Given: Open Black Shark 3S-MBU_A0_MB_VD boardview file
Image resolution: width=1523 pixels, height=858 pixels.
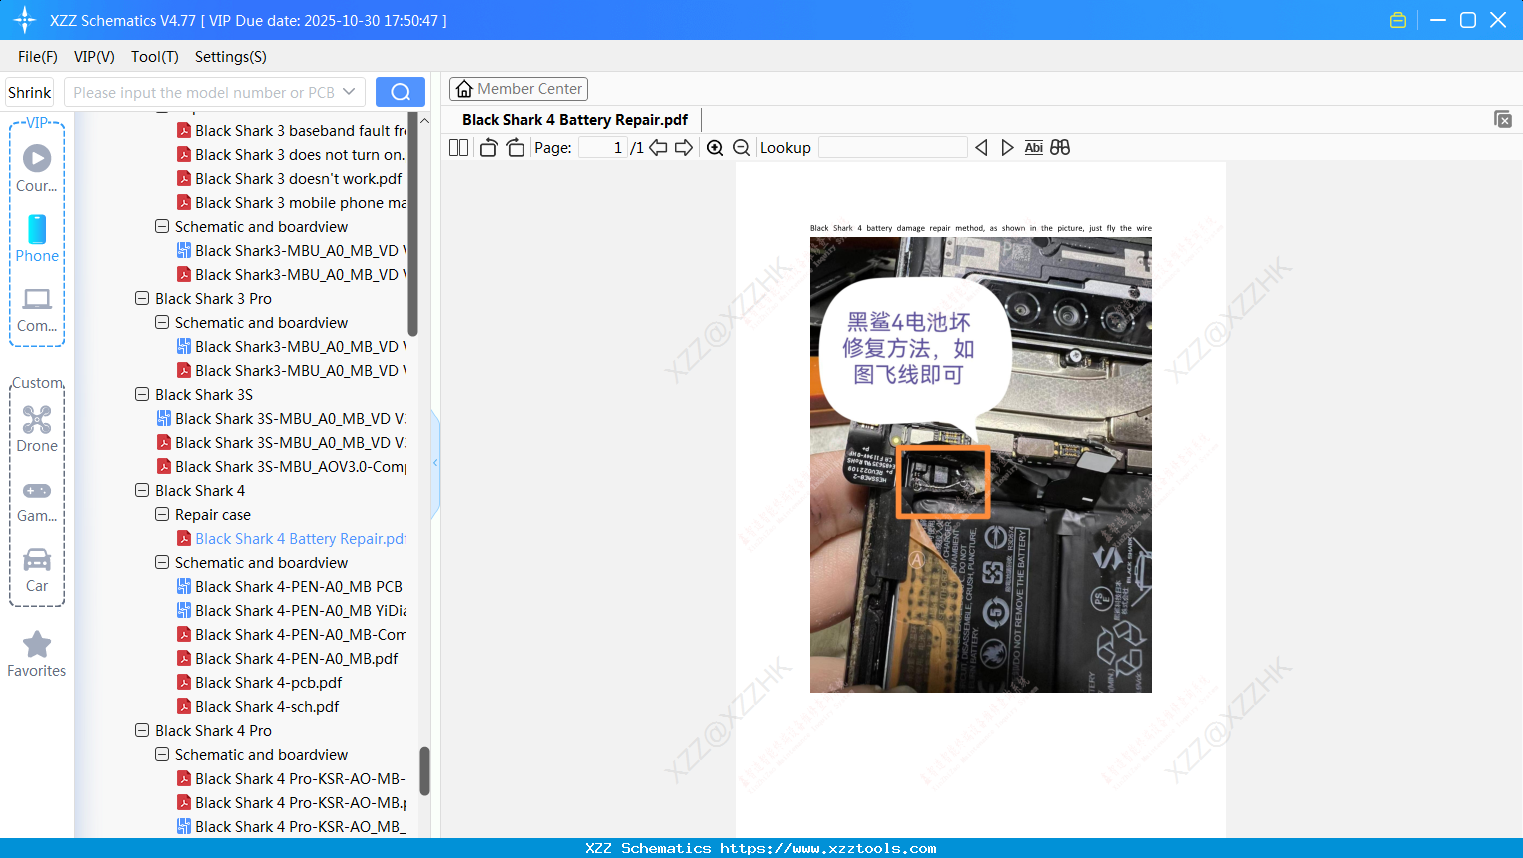Looking at the screenshot, I should coord(281,419).
